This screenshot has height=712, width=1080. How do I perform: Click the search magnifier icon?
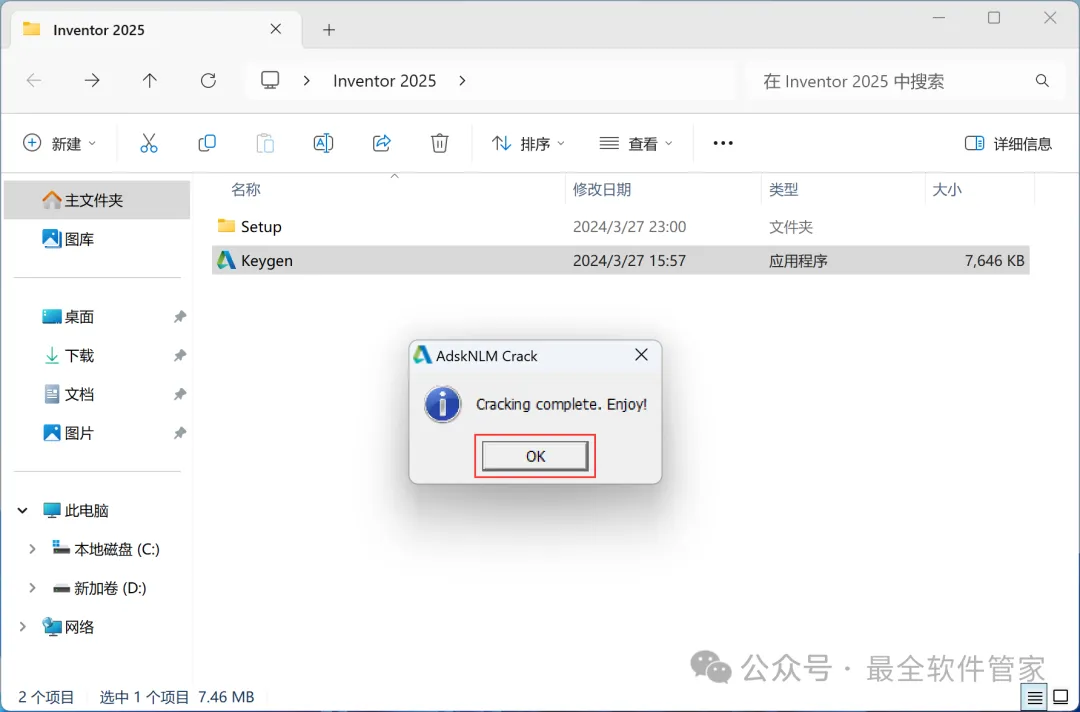(1042, 81)
